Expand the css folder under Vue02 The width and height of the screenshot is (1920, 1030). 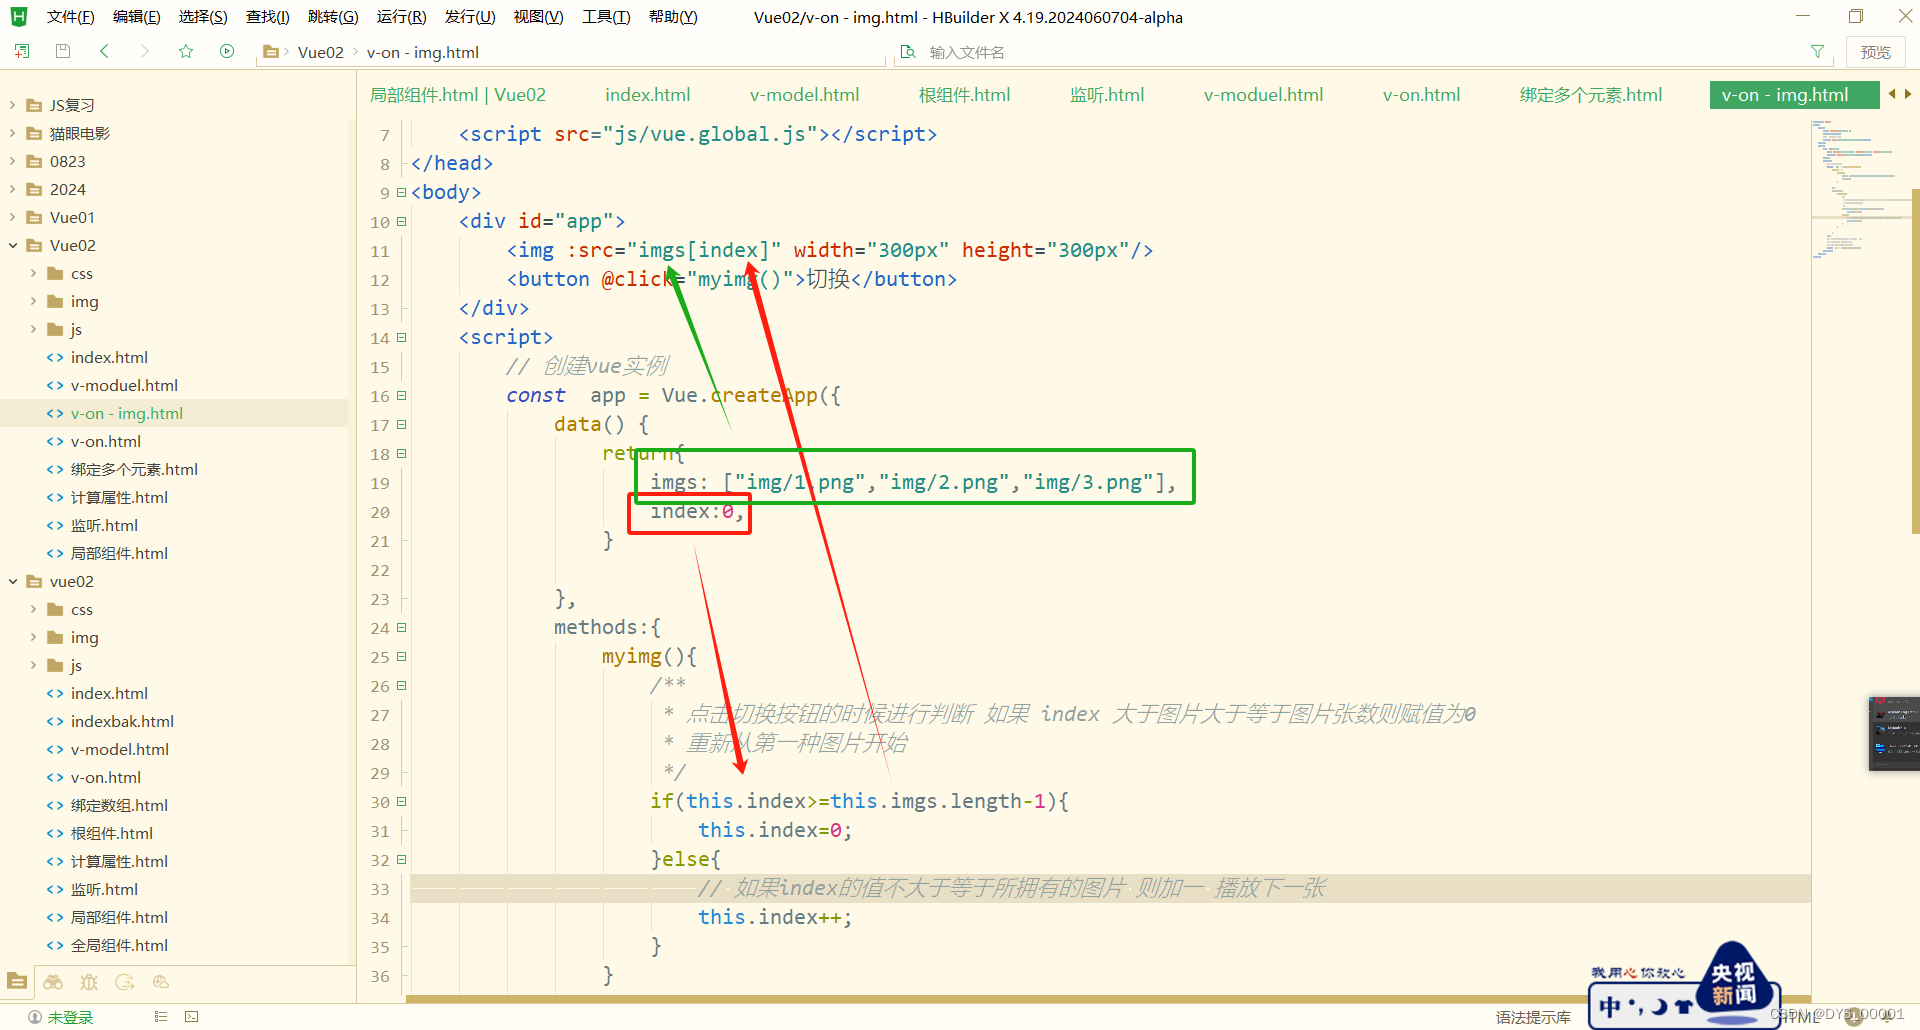(x=33, y=273)
